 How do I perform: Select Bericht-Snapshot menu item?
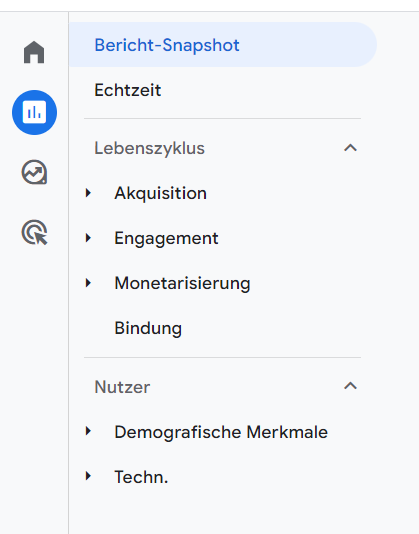tap(223, 45)
